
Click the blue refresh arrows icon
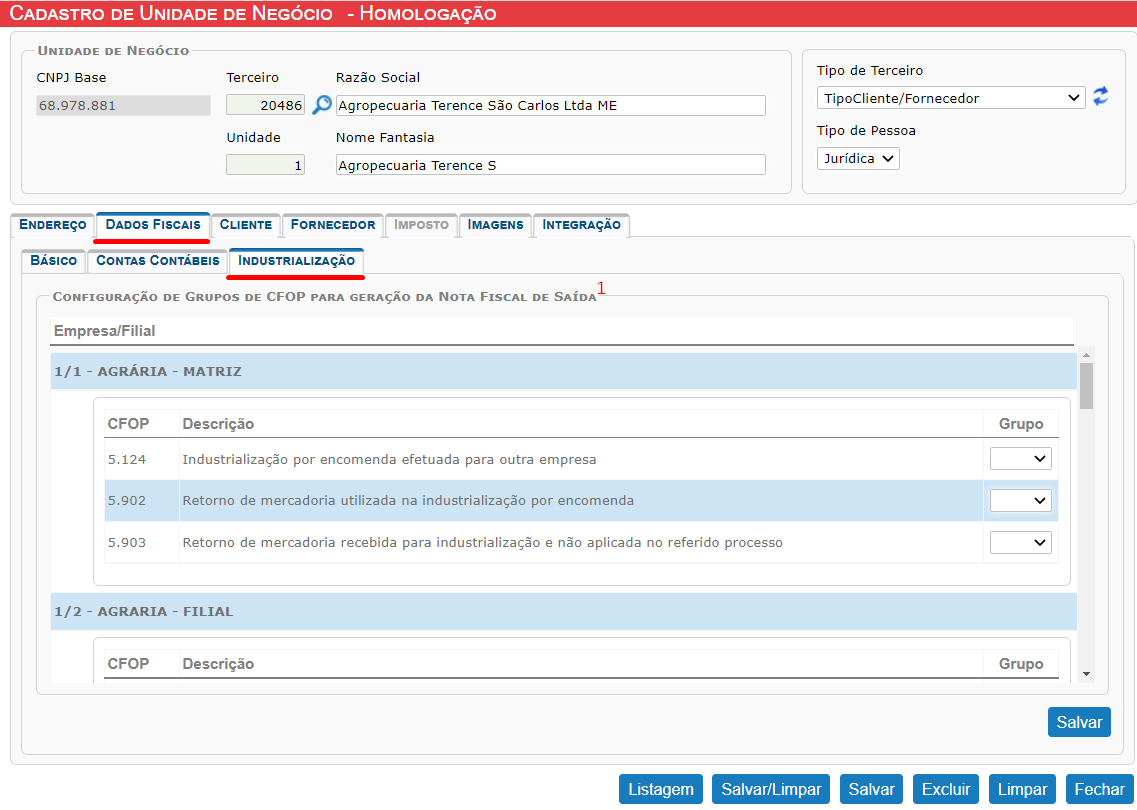(x=1101, y=96)
